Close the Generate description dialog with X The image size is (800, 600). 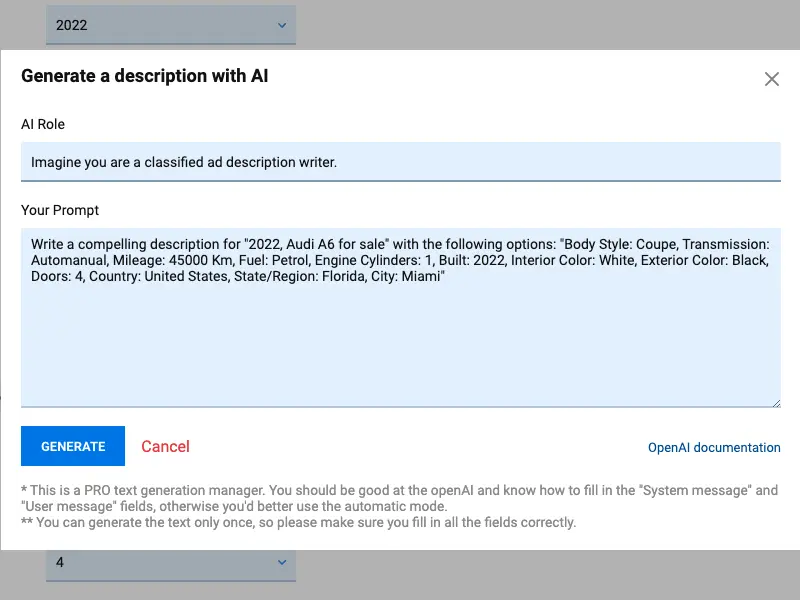point(771,79)
